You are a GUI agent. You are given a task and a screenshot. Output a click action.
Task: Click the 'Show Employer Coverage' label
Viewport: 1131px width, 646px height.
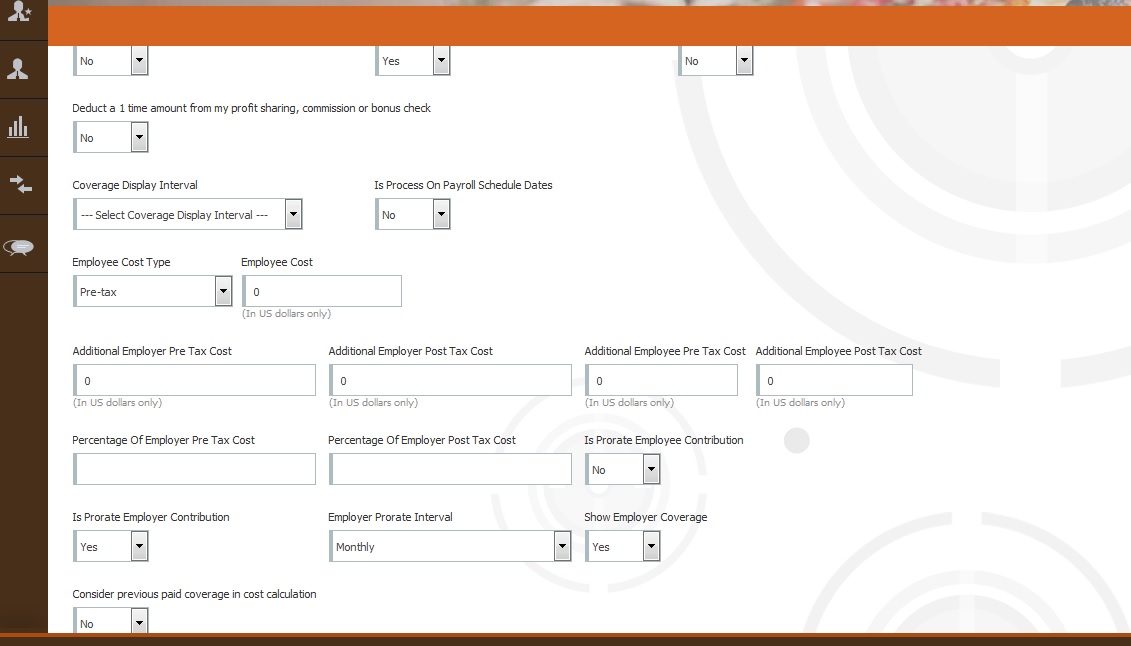[x=646, y=517]
